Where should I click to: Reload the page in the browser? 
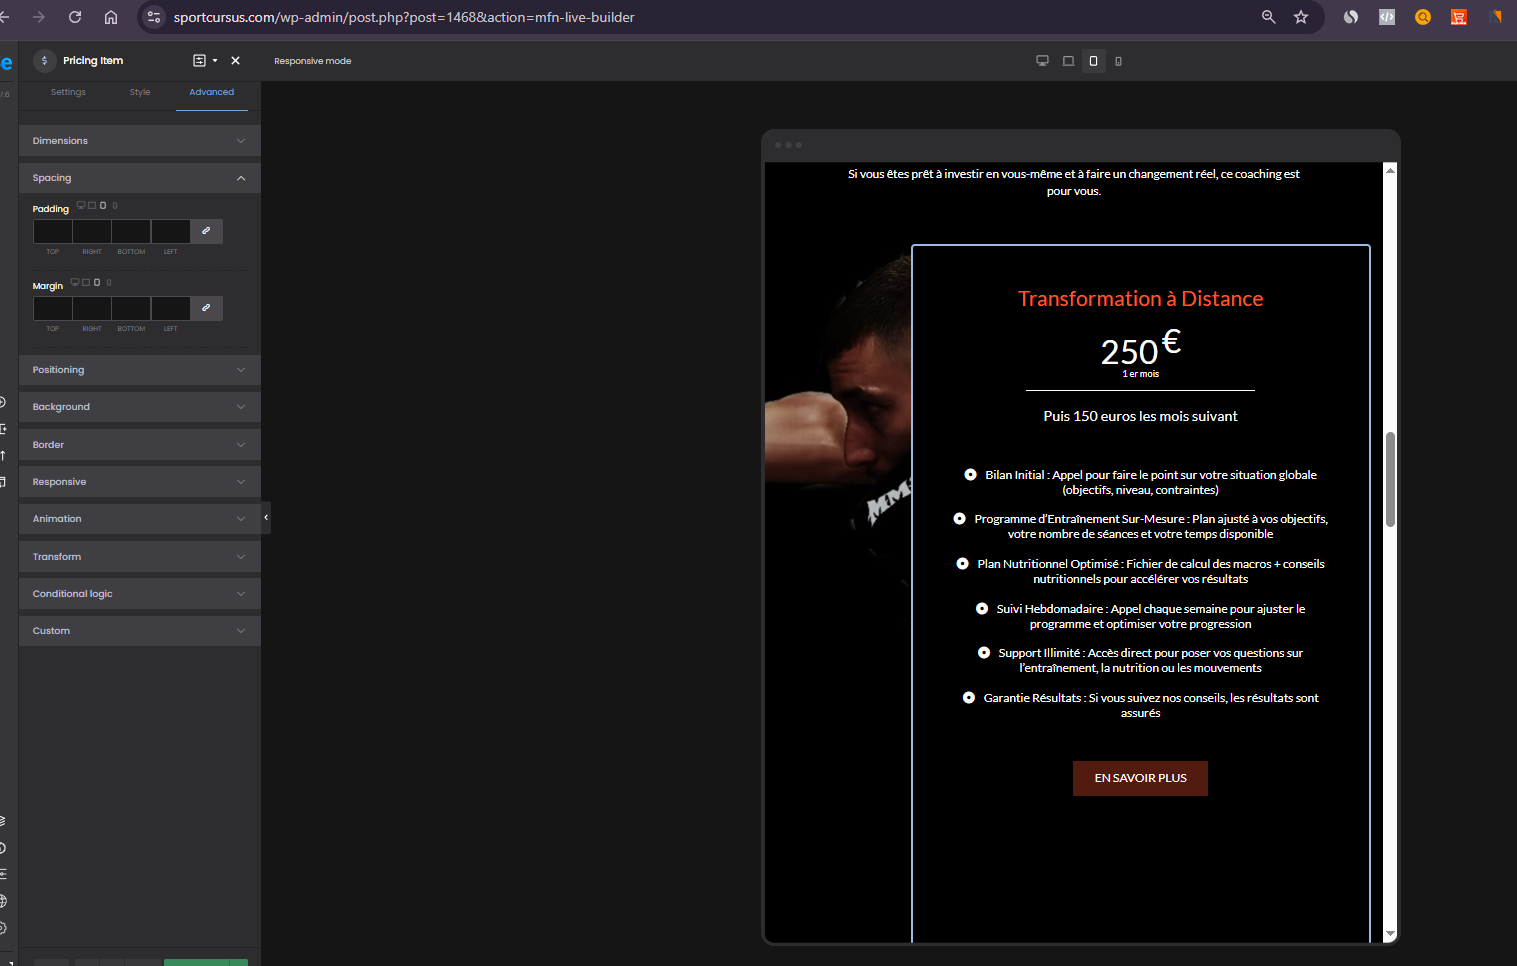[x=75, y=17]
